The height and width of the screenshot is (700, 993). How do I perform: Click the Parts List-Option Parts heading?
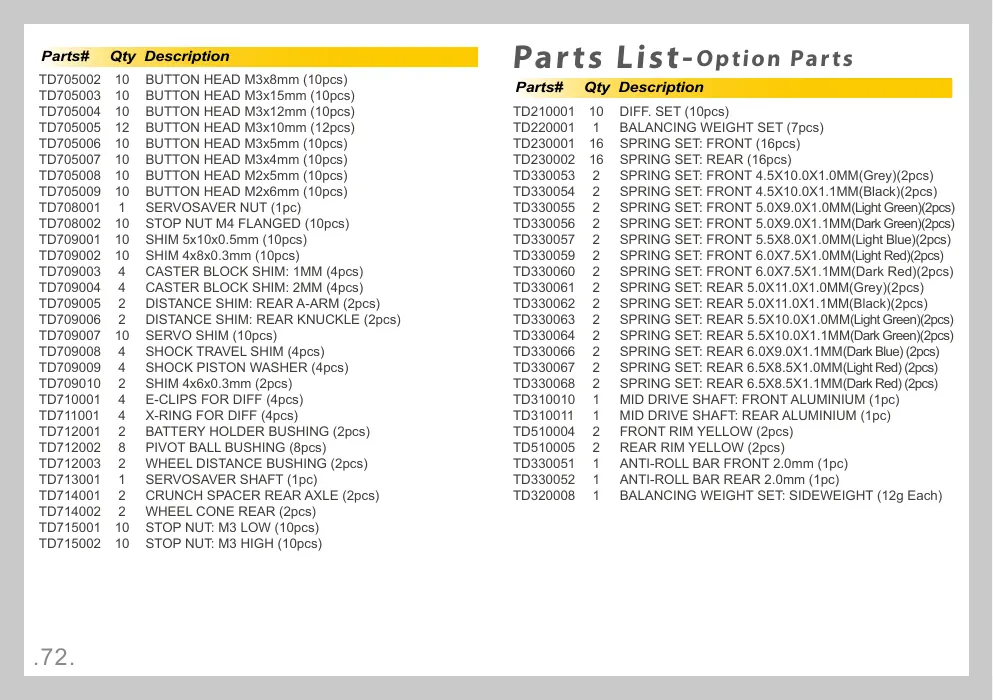coord(683,58)
